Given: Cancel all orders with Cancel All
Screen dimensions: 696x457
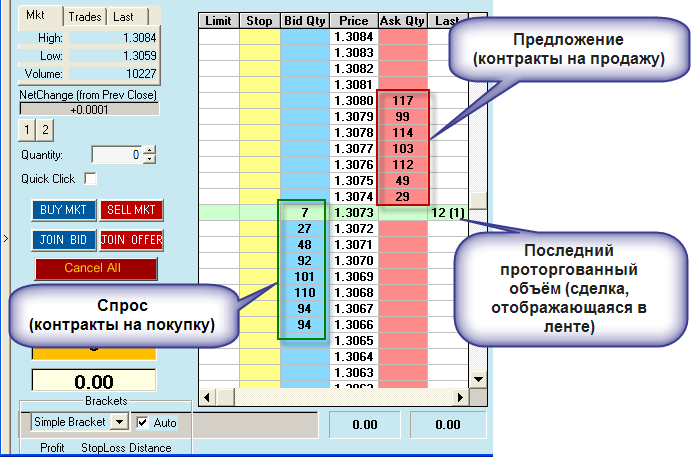Looking at the screenshot, I should [96, 269].
